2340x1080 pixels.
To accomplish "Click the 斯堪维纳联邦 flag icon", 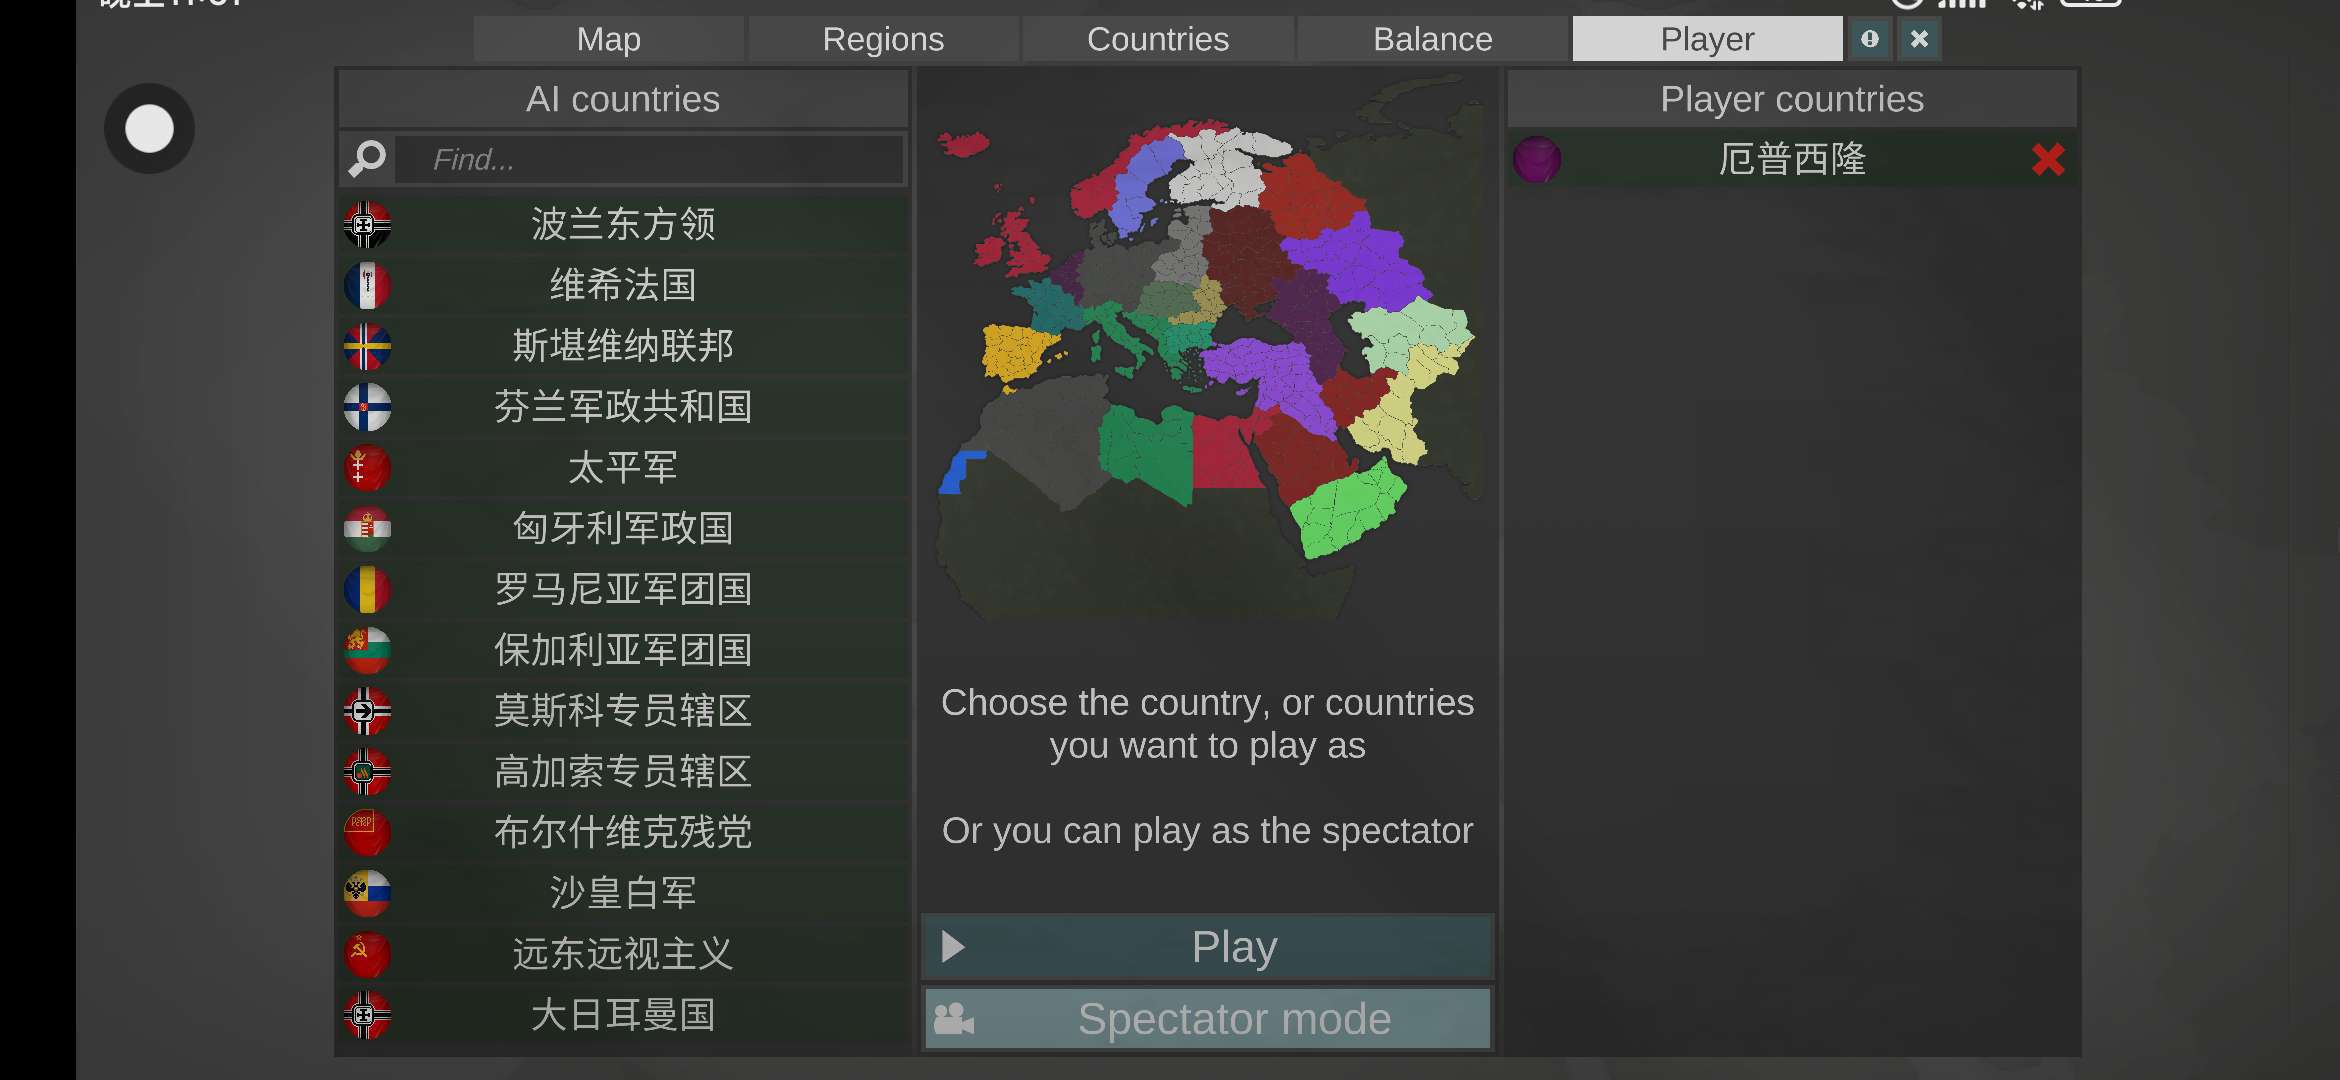I will tap(367, 347).
